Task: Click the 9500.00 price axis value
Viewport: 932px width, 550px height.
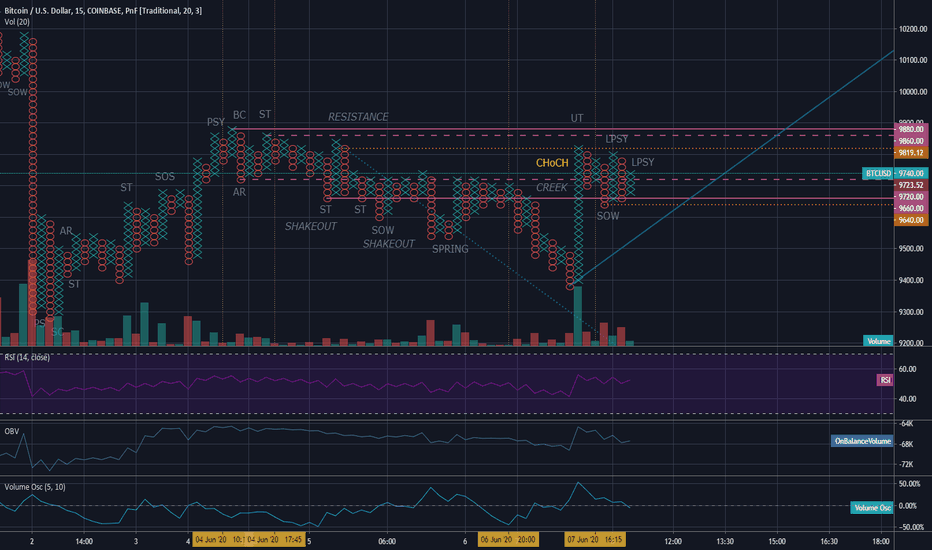Action: click(x=913, y=249)
